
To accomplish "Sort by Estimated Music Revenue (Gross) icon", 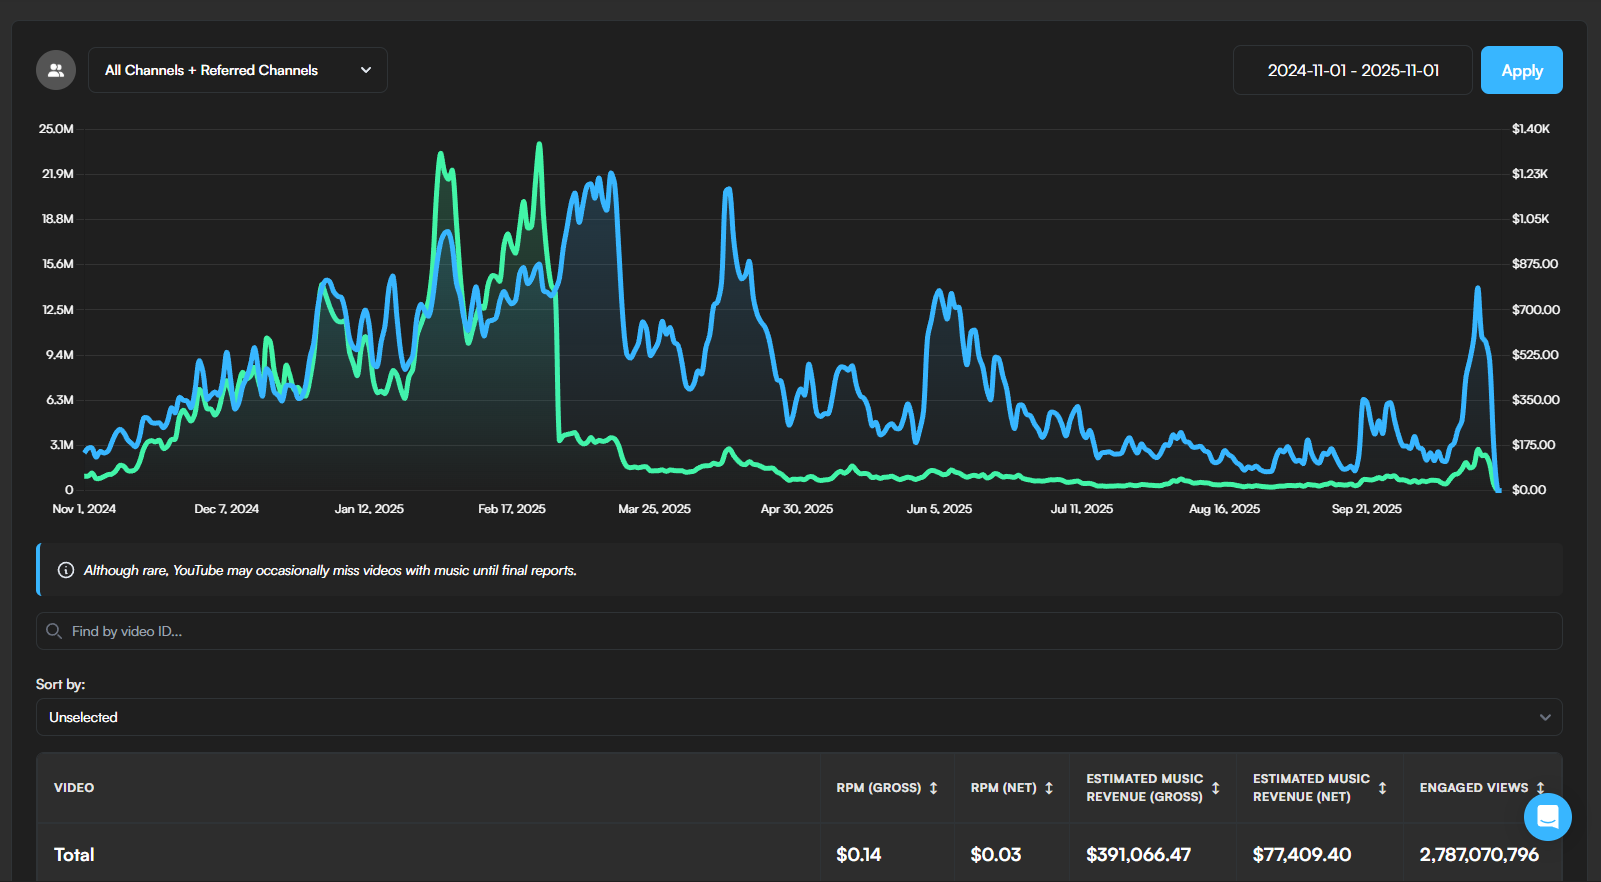I will (1216, 788).
